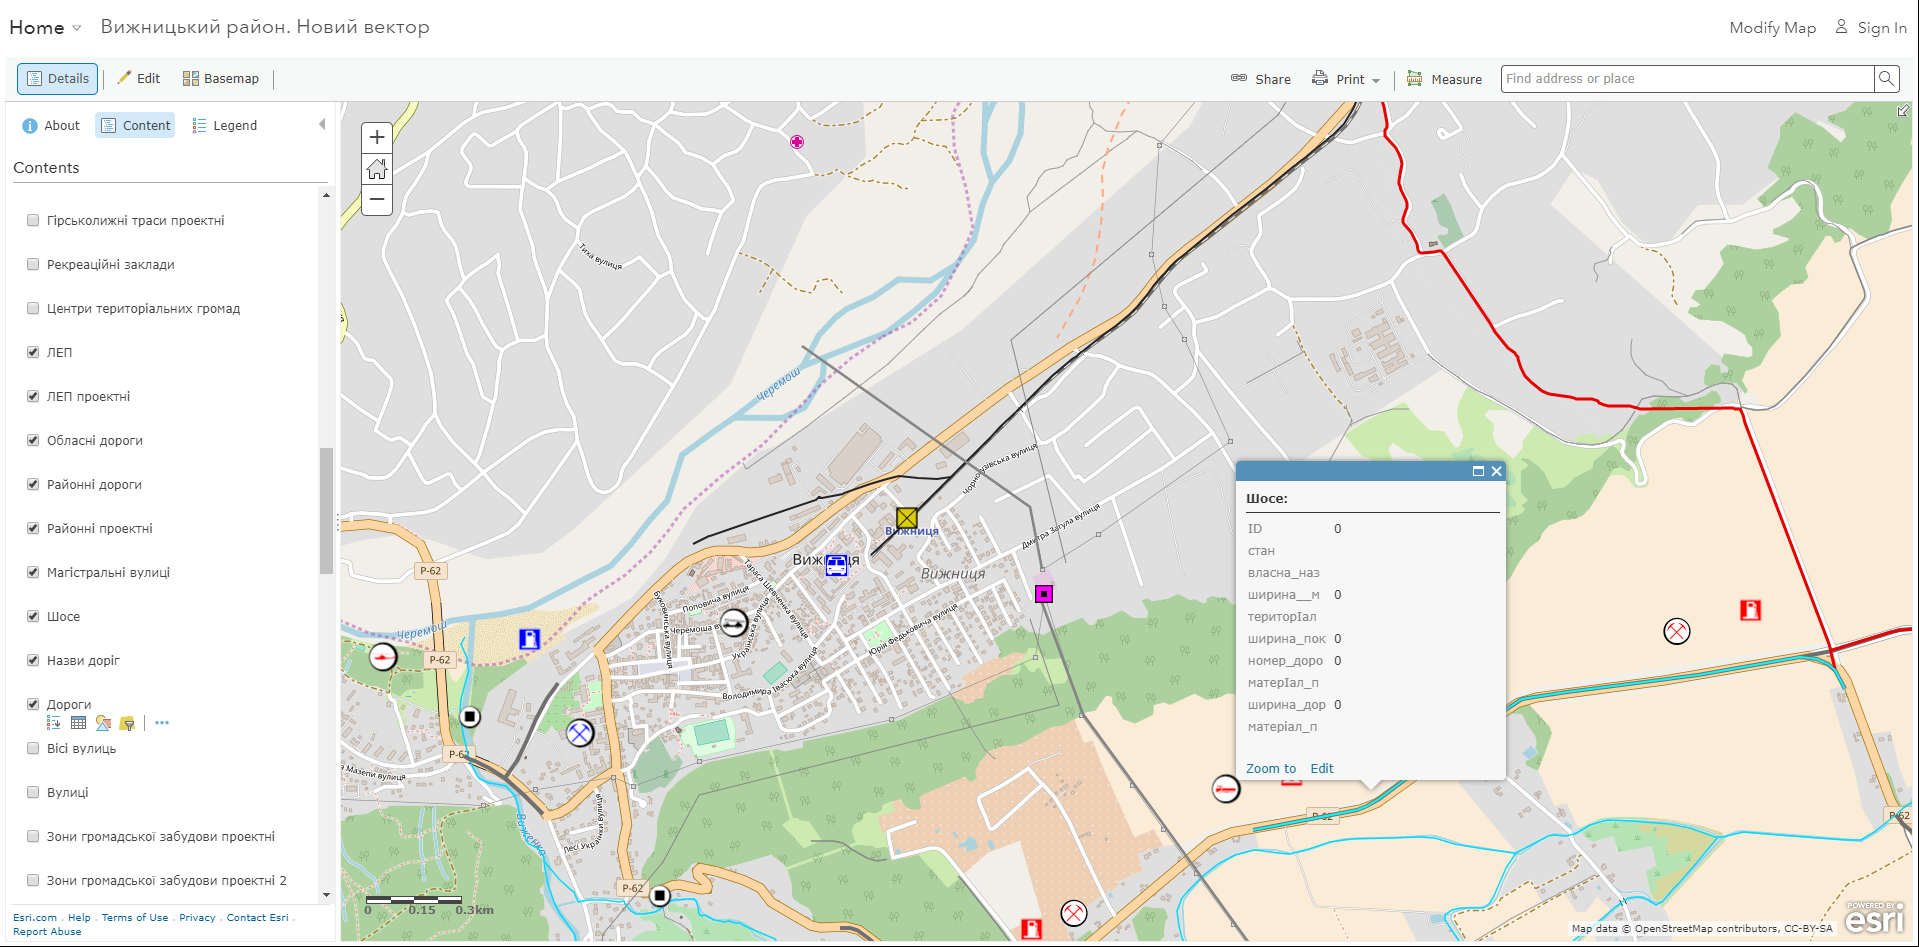Expand the Print dropdown

pyautogui.click(x=1377, y=80)
